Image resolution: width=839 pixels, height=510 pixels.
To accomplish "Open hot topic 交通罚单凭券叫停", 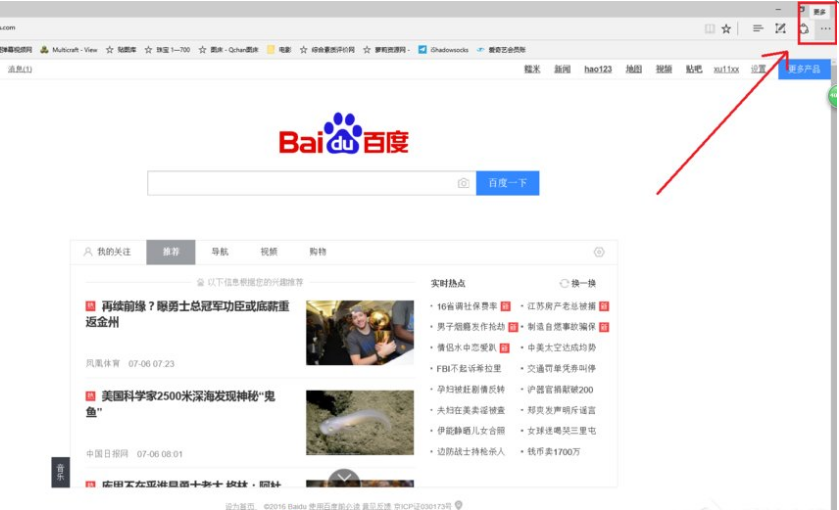I will coord(561,368).
